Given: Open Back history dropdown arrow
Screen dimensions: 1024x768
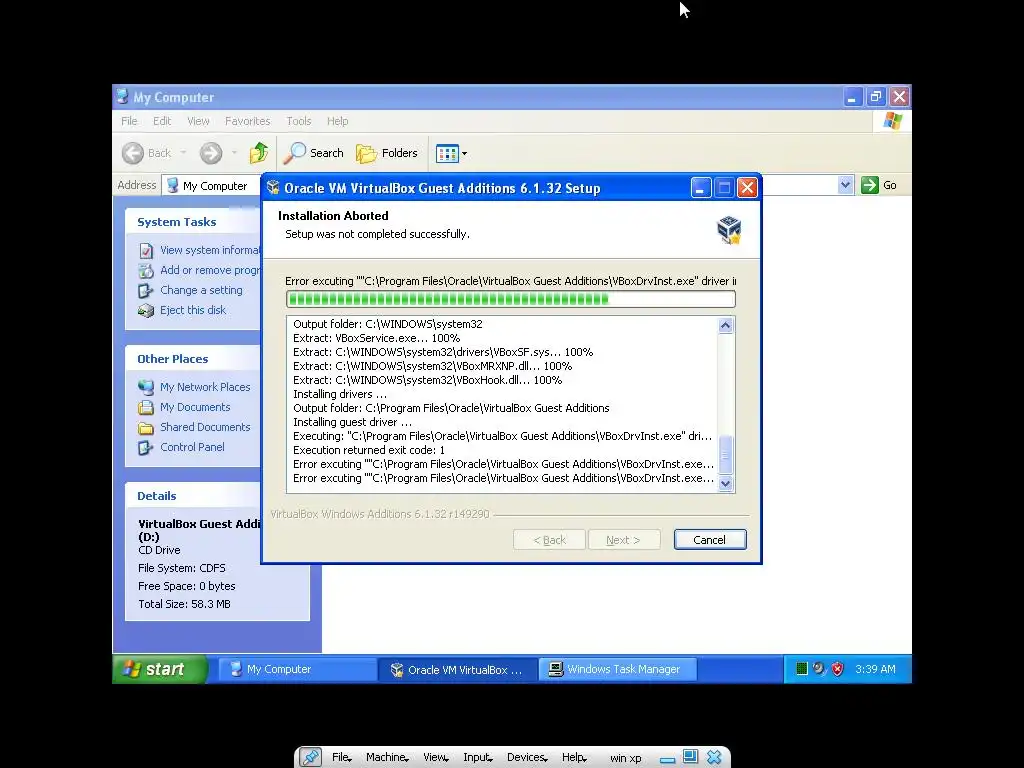Looking at the screenshot, I should pos(184,153).
